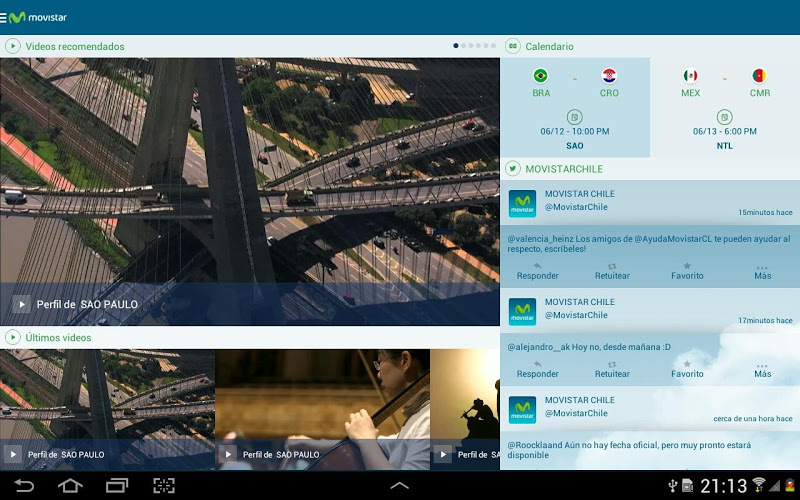This screenshot has height=500, width=800.
Task: Open Movistar avatar of one-hour-ago tweet
Action: point(522,410)
